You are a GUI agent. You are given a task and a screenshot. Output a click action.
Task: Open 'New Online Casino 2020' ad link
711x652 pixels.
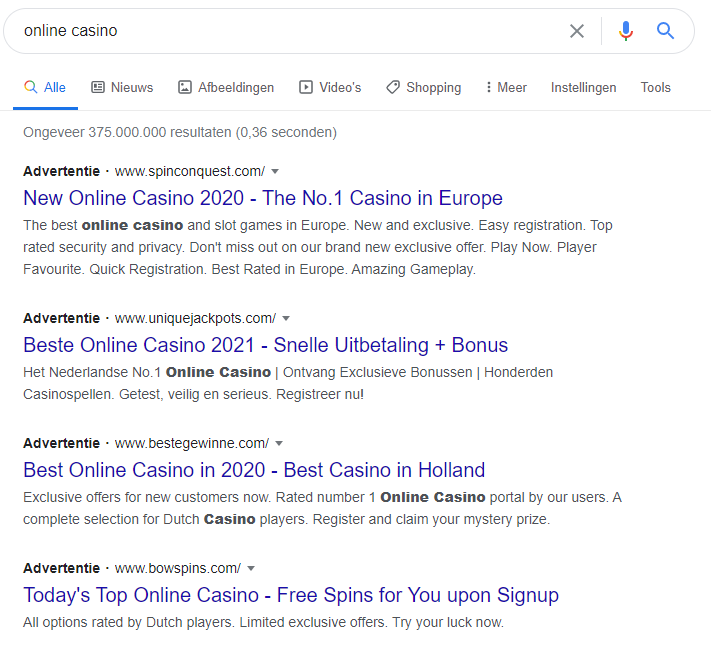point(263,198)
